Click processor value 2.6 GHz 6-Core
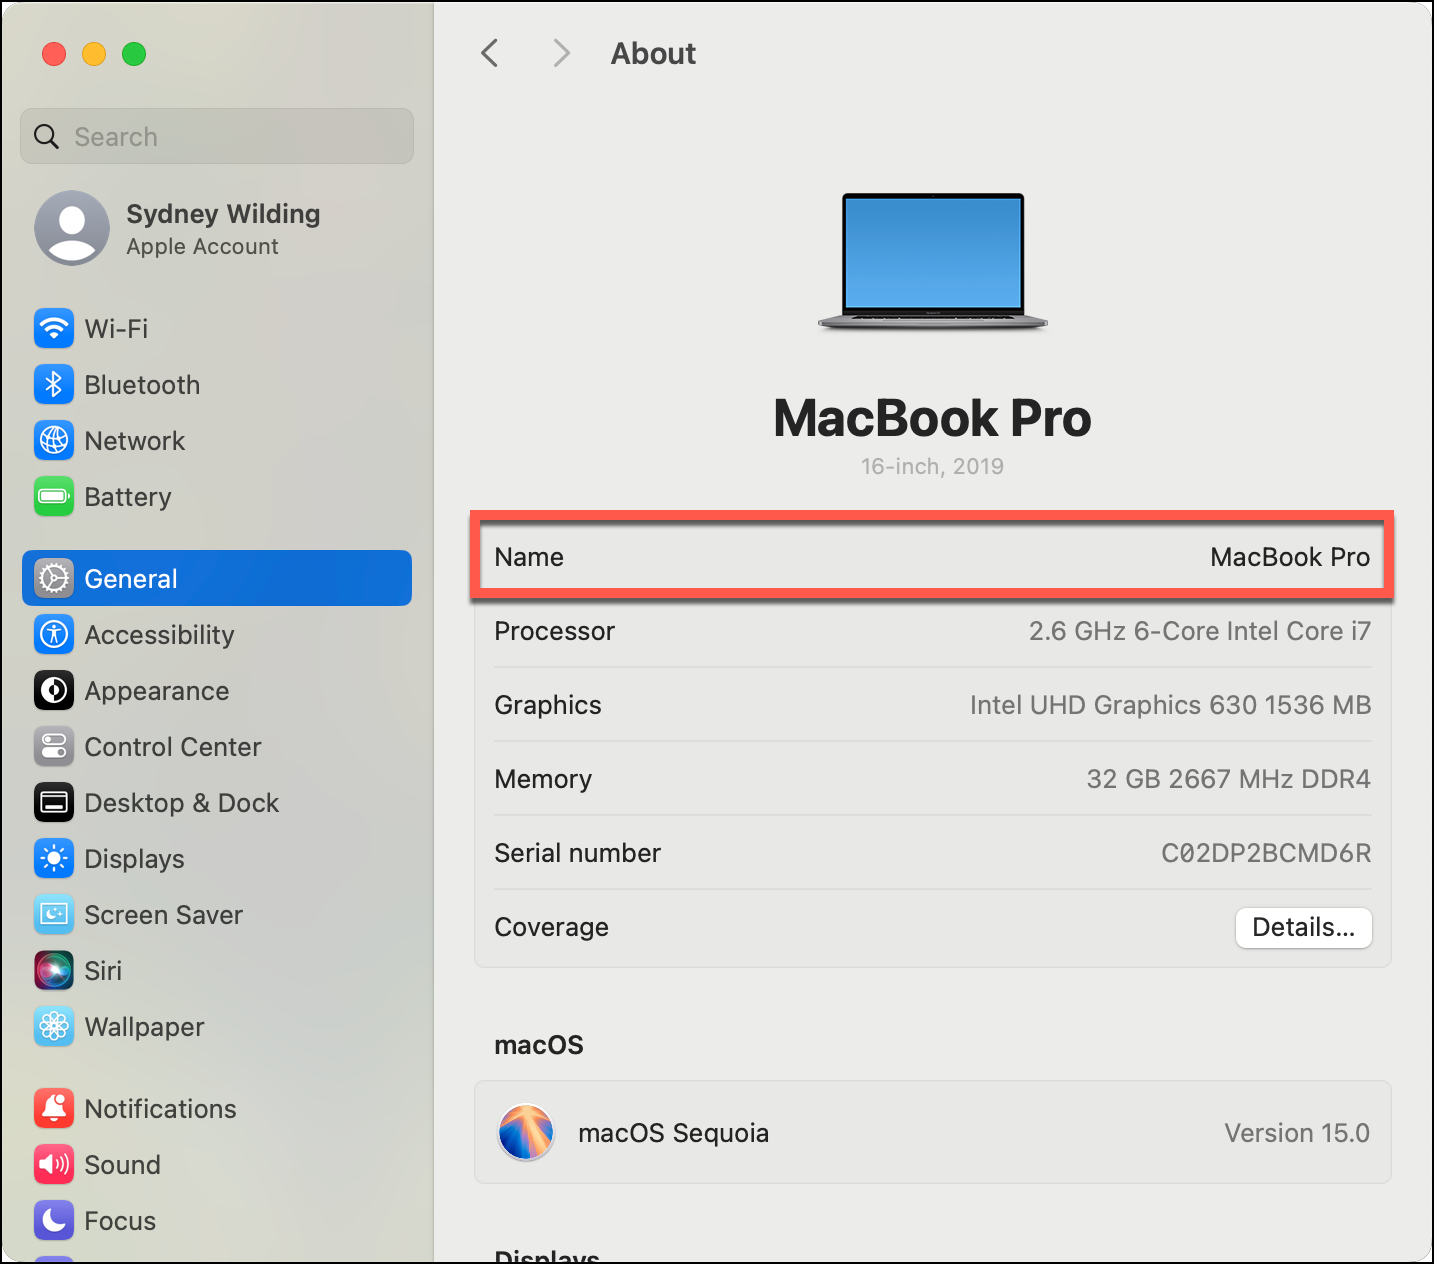The image size is (1434, 1264). [x=1200, y=631]
